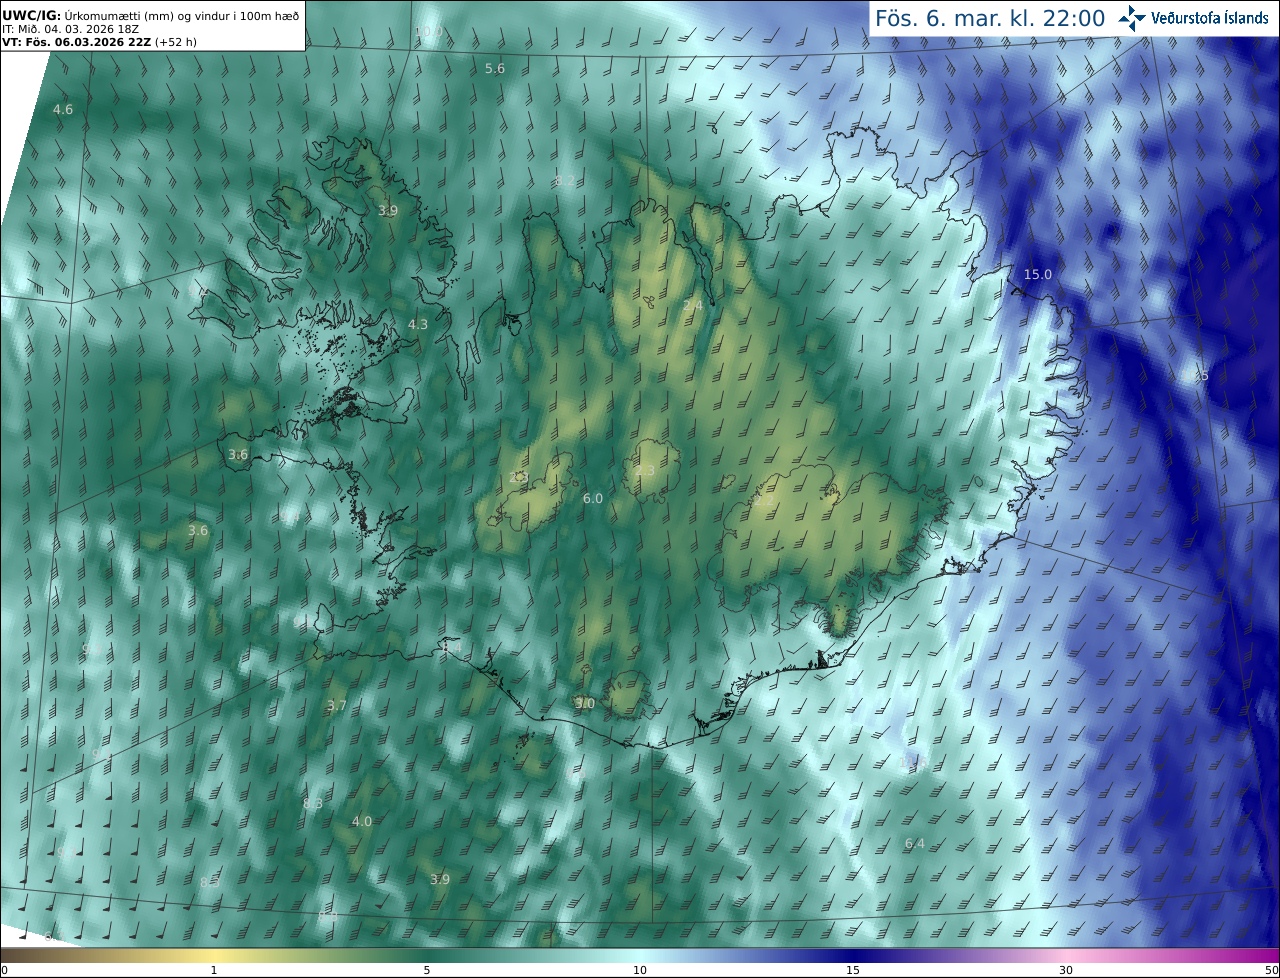The image size is (1280, 978).
Task: Click the 1 tick on the color scale
Action: (214, 970)
